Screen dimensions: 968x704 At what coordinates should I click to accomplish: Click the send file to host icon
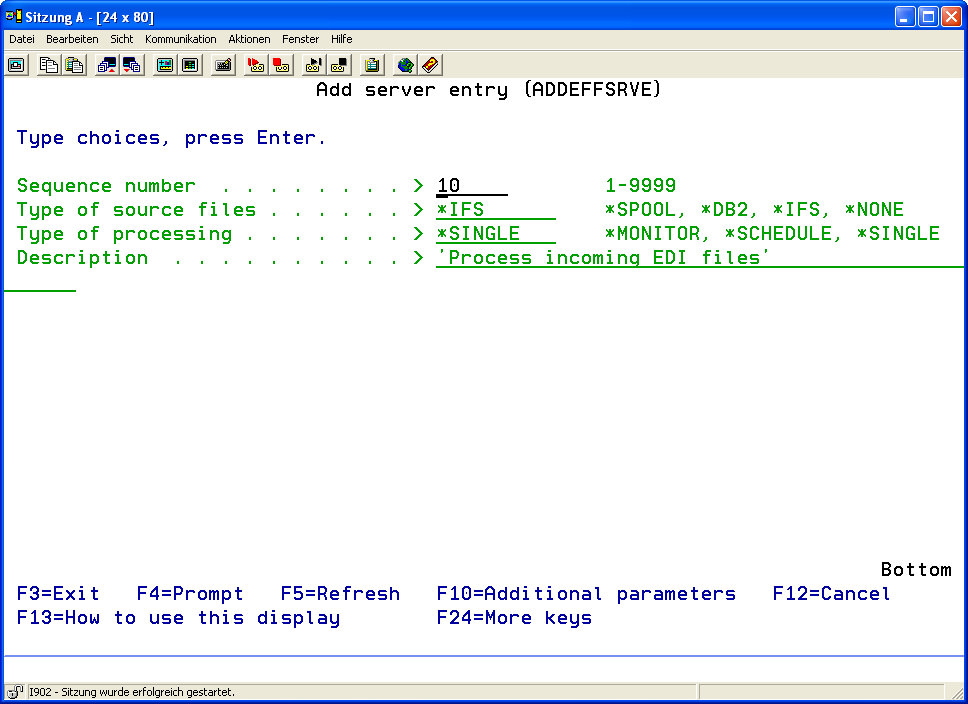107,65
